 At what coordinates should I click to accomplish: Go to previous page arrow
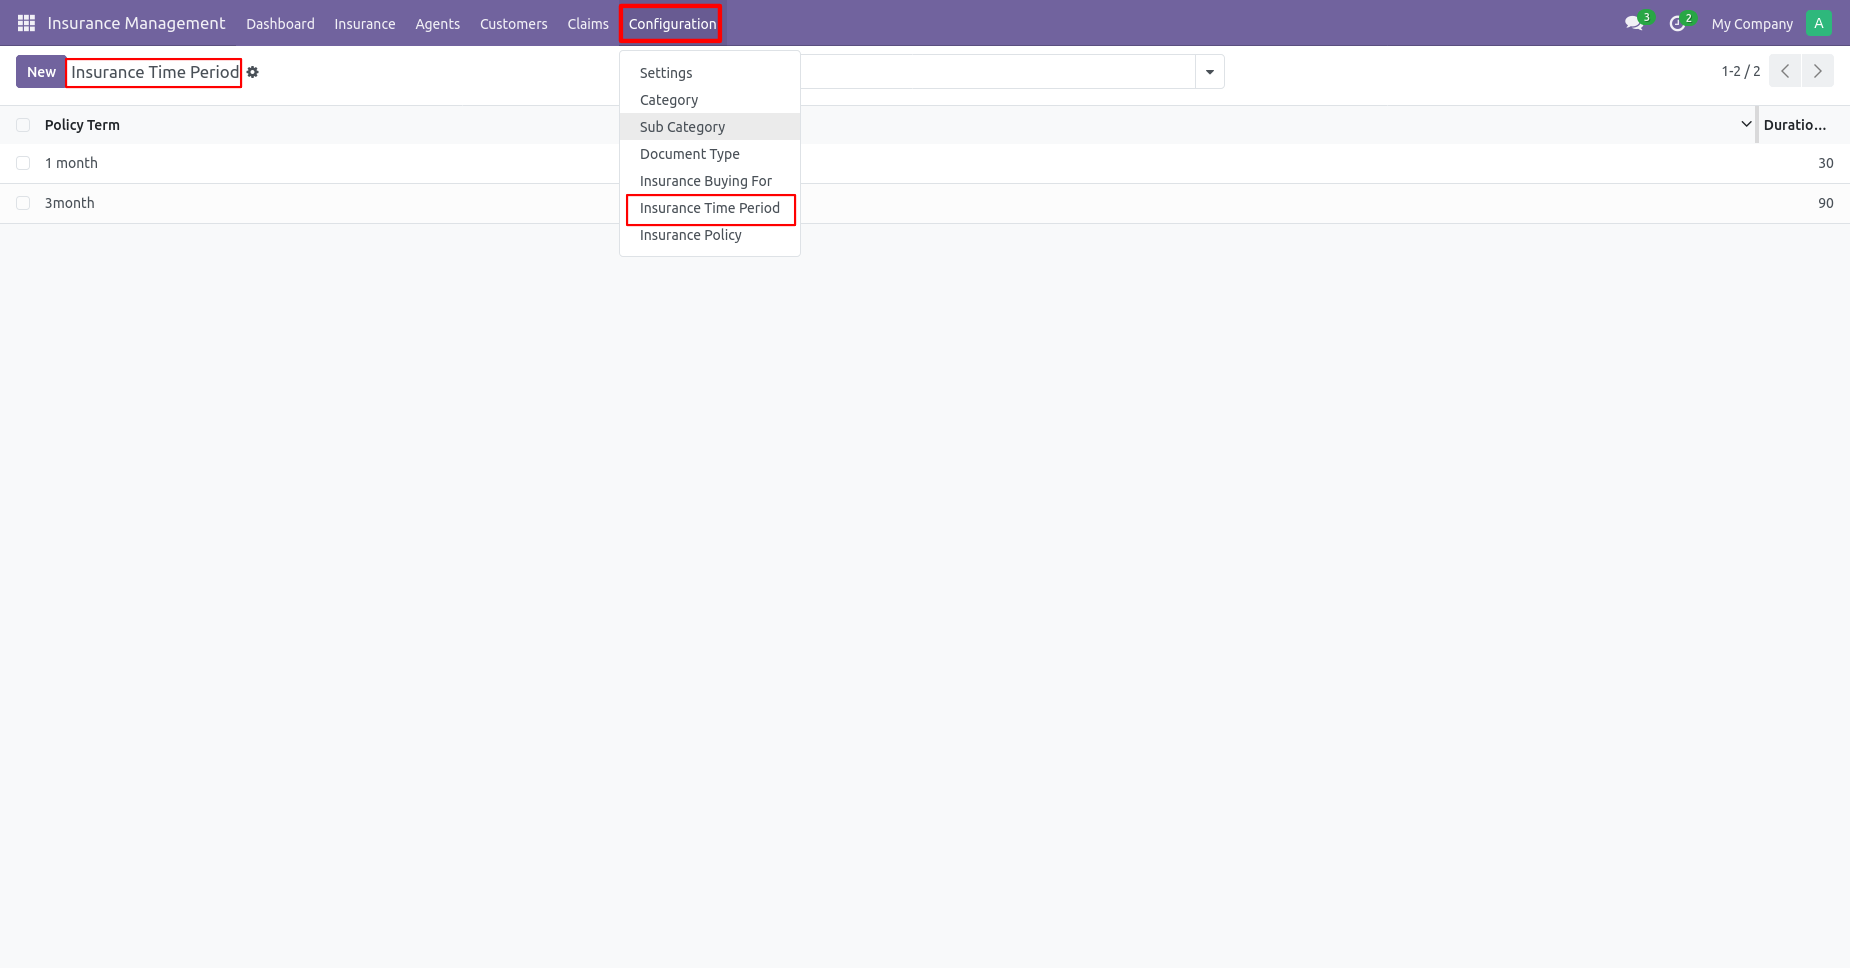1785,71
